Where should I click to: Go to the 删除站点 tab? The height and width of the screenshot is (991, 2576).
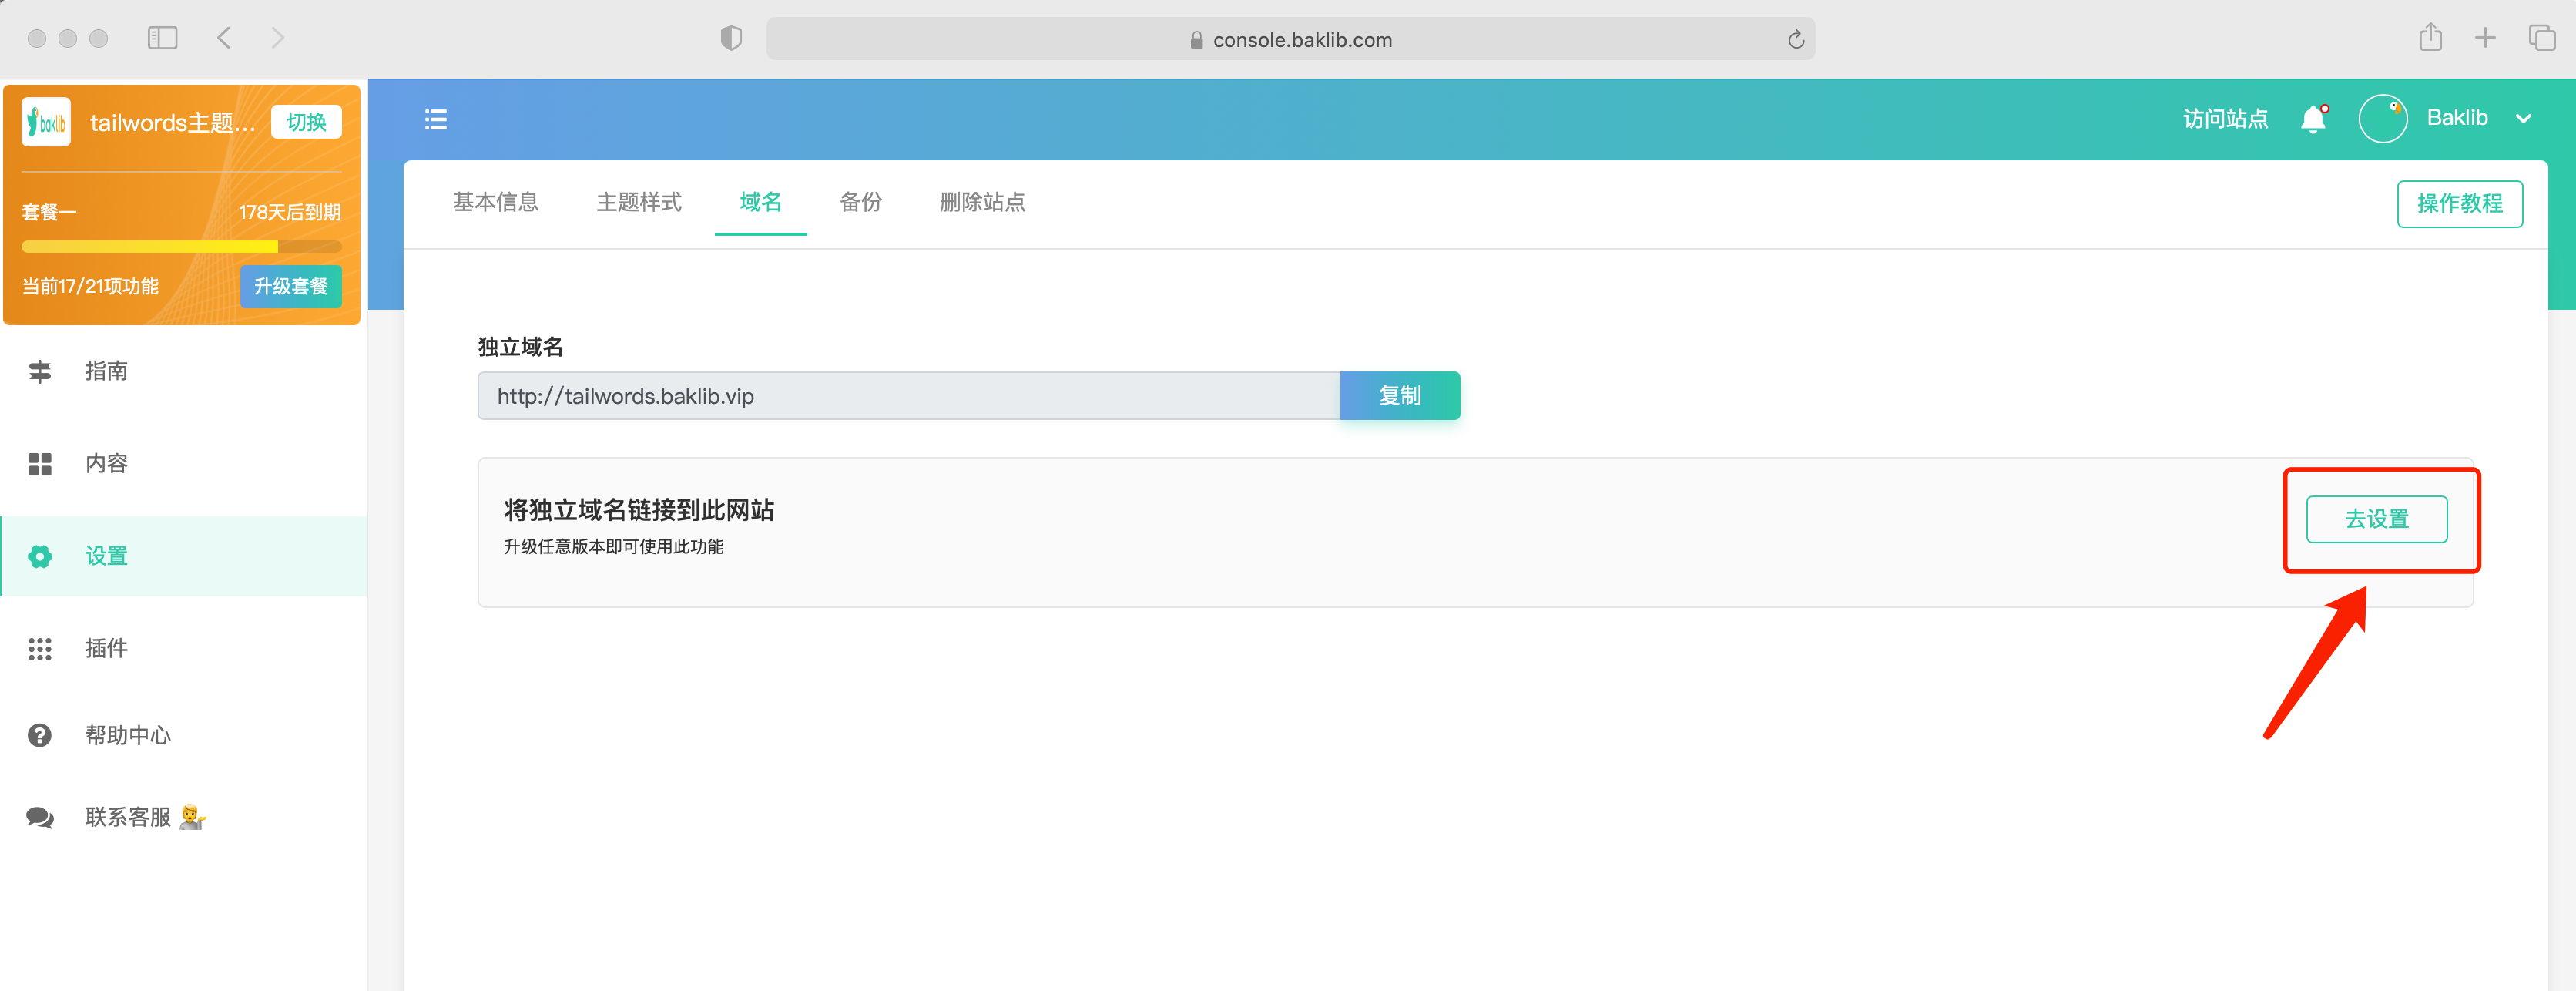pyautogui.click(x=983, y=202)
